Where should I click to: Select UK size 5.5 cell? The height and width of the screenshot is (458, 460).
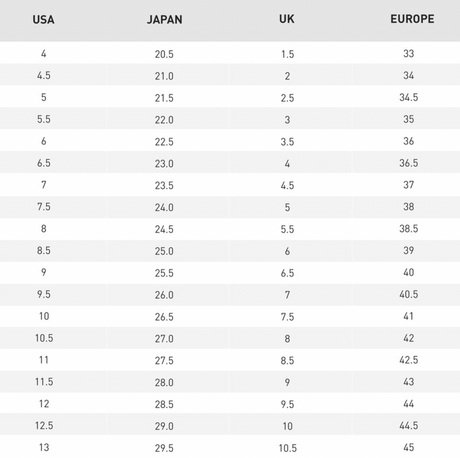click(x=287, y=229)
